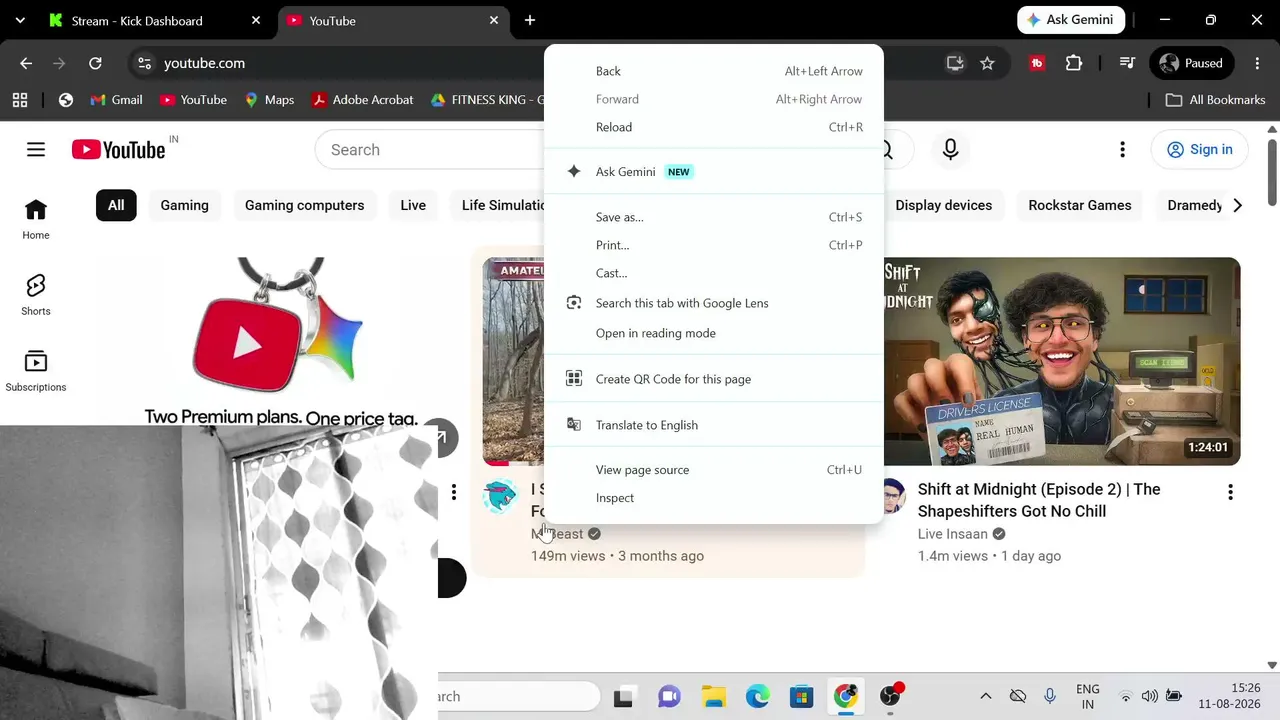Click the Sign in button

(x=1199, y=150)
